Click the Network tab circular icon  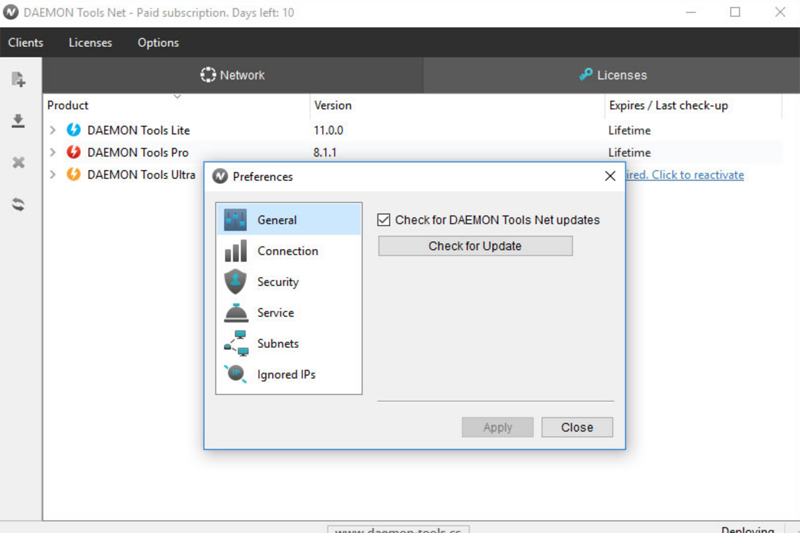click(208, 75)
